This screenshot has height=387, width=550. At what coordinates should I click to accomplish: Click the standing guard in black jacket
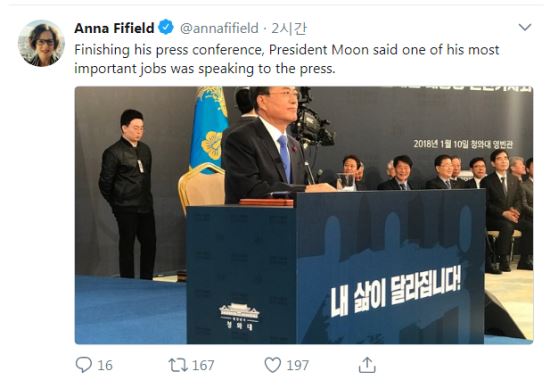coord(128,194)
